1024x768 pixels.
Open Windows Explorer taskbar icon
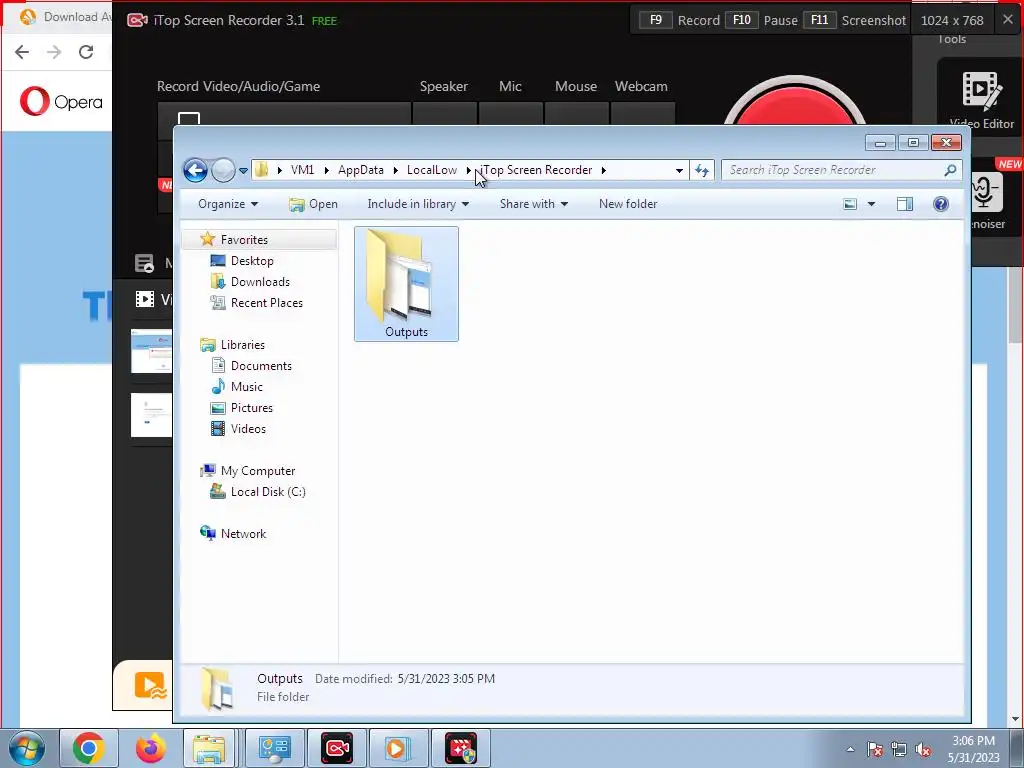[x=208, y=748]
